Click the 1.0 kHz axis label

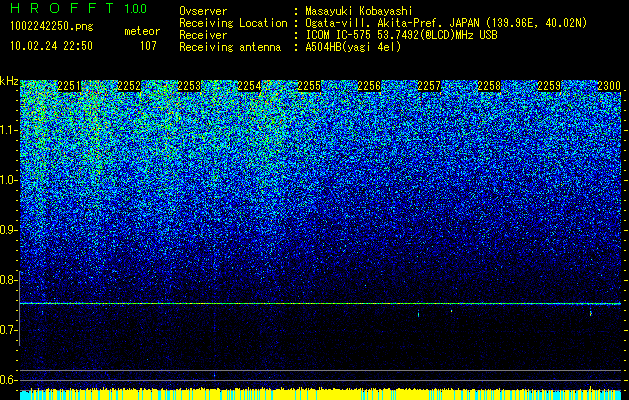(x=9, y=180)
